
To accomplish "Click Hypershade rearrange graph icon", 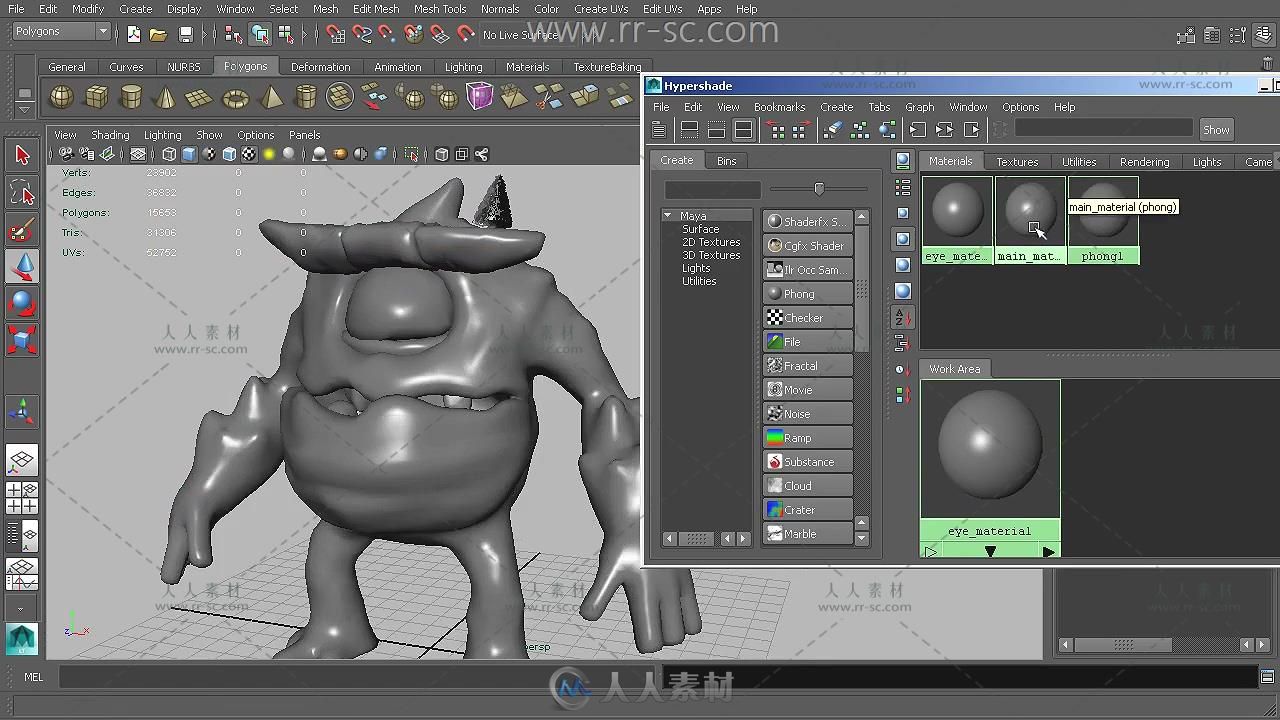I will click(x=860, y=130).
